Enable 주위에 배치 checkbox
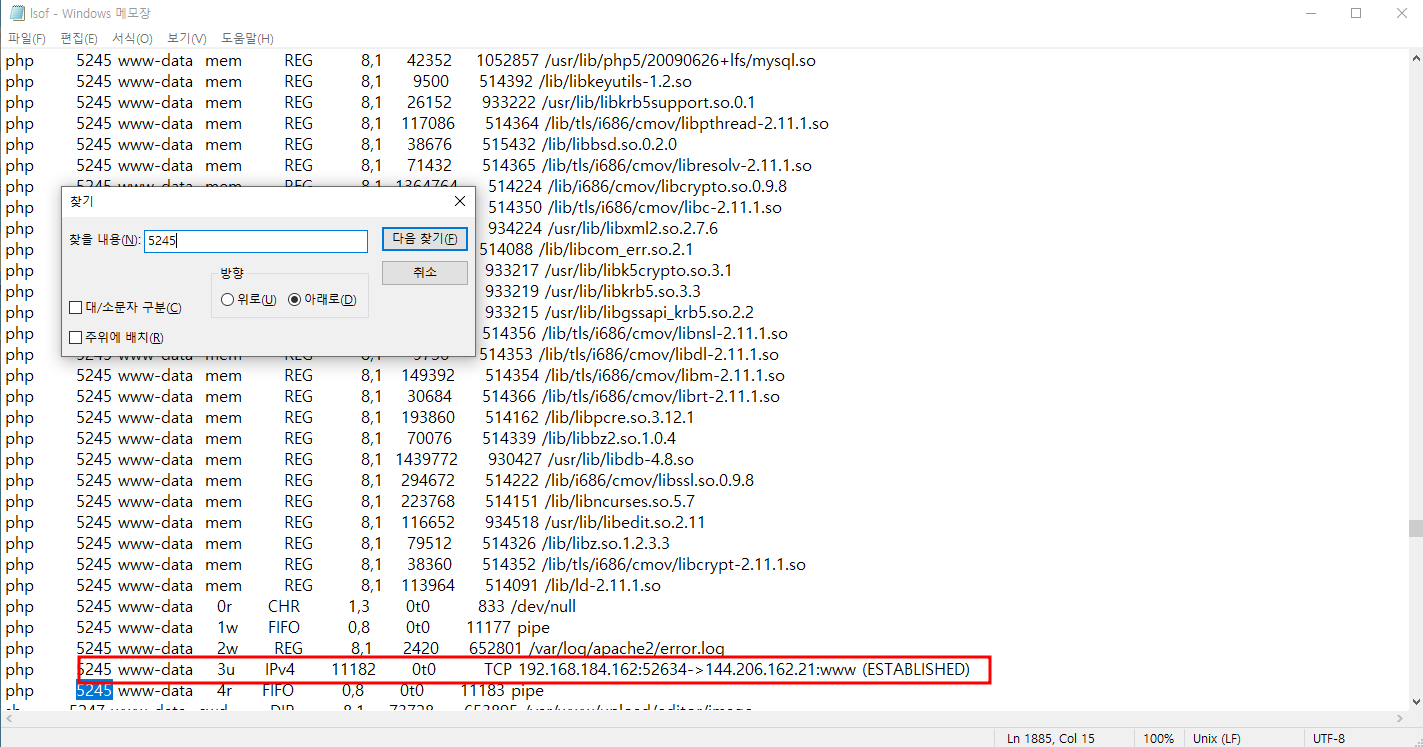 [x=116, y=338]
